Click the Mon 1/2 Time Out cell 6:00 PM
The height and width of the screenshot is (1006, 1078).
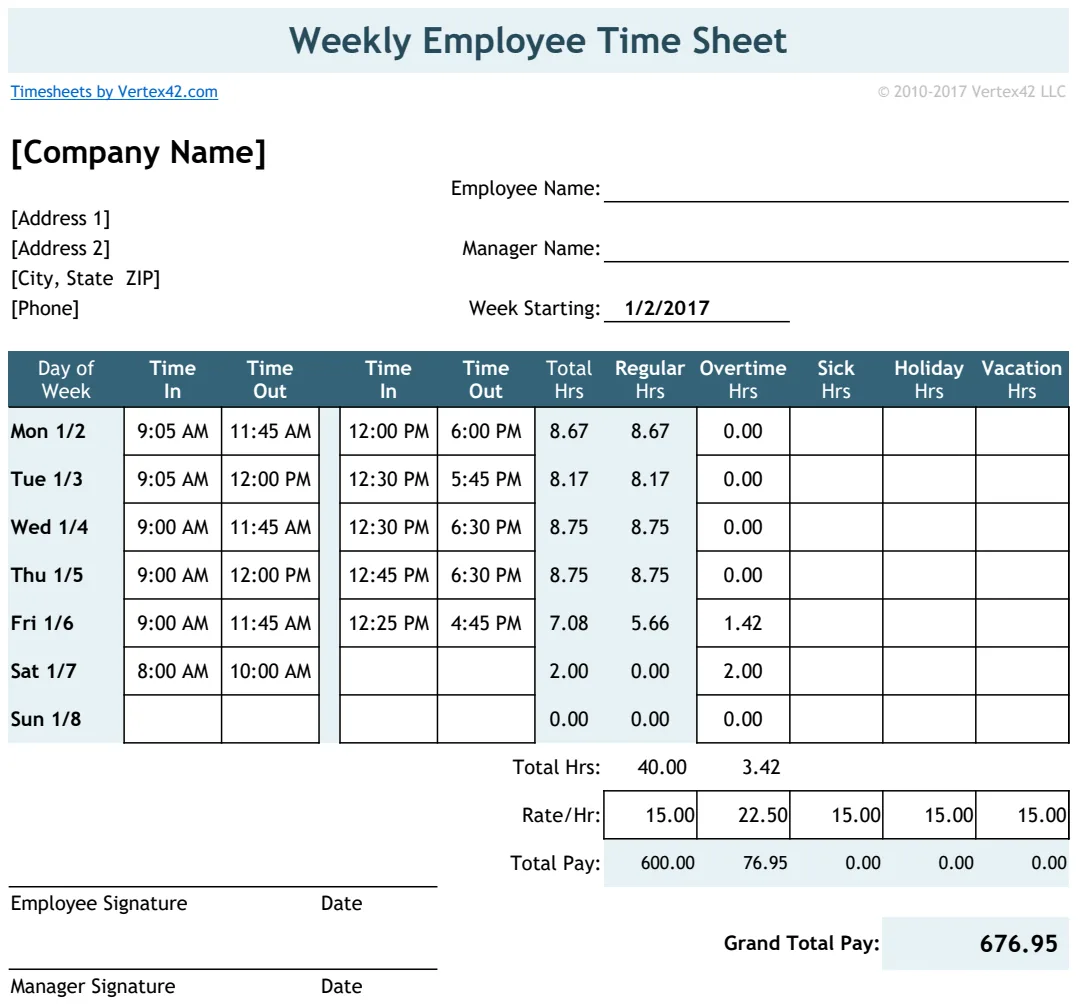click(x=486, y=431)
